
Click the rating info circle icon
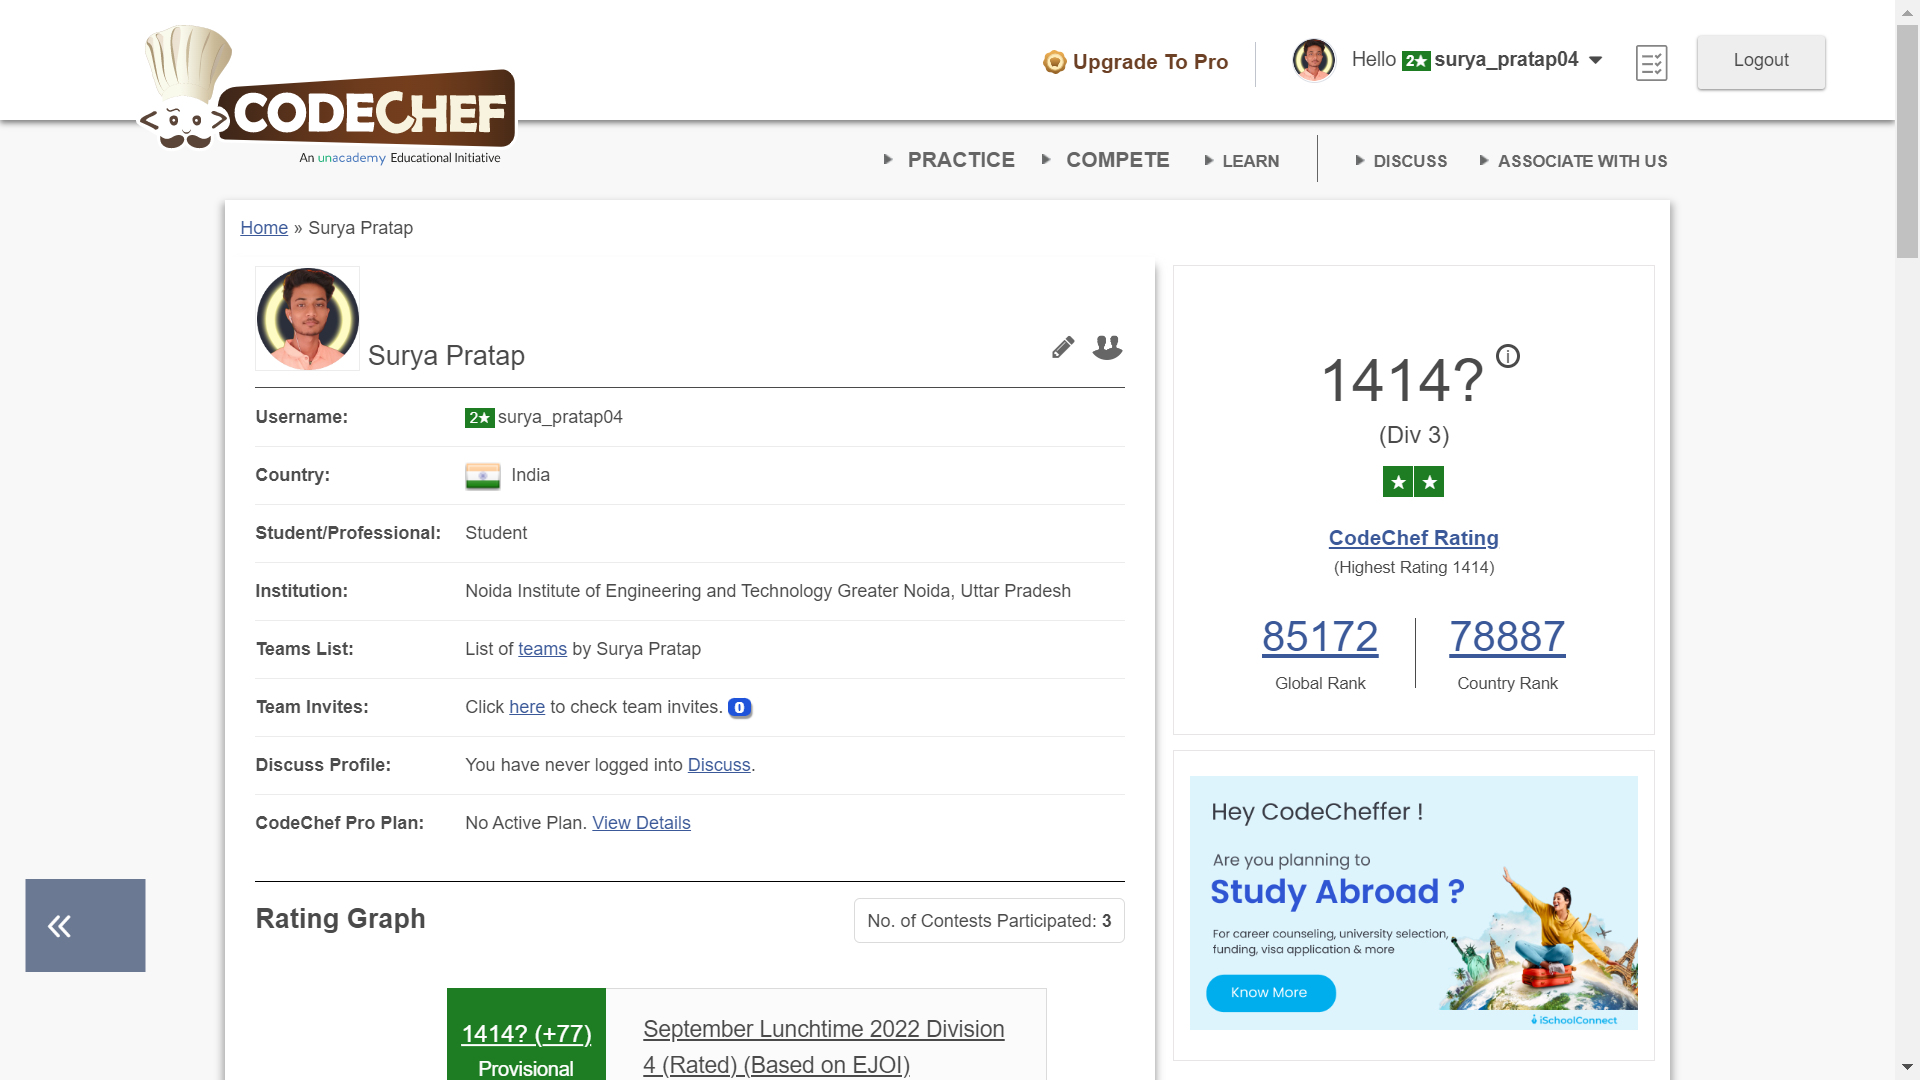pos(1508,356)
